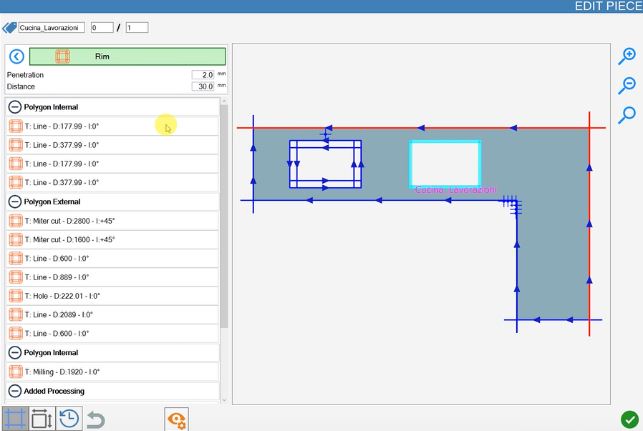Image resolution: width=643 pixels, height=431 pixels.
Task: Select 'T: Hole - D:222.01' row text
Action: 62,296
